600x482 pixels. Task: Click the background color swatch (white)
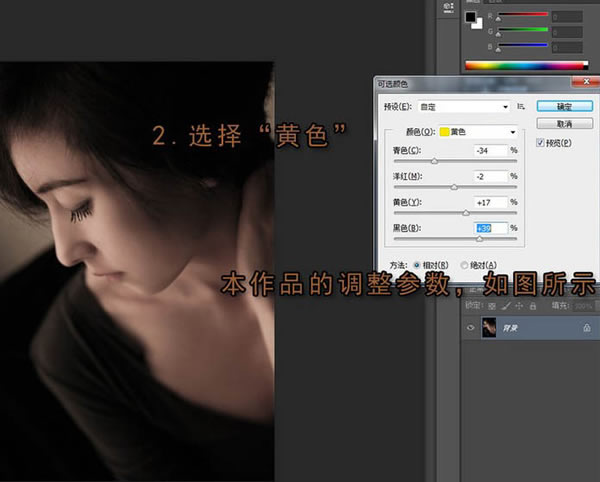coord(478,25)
